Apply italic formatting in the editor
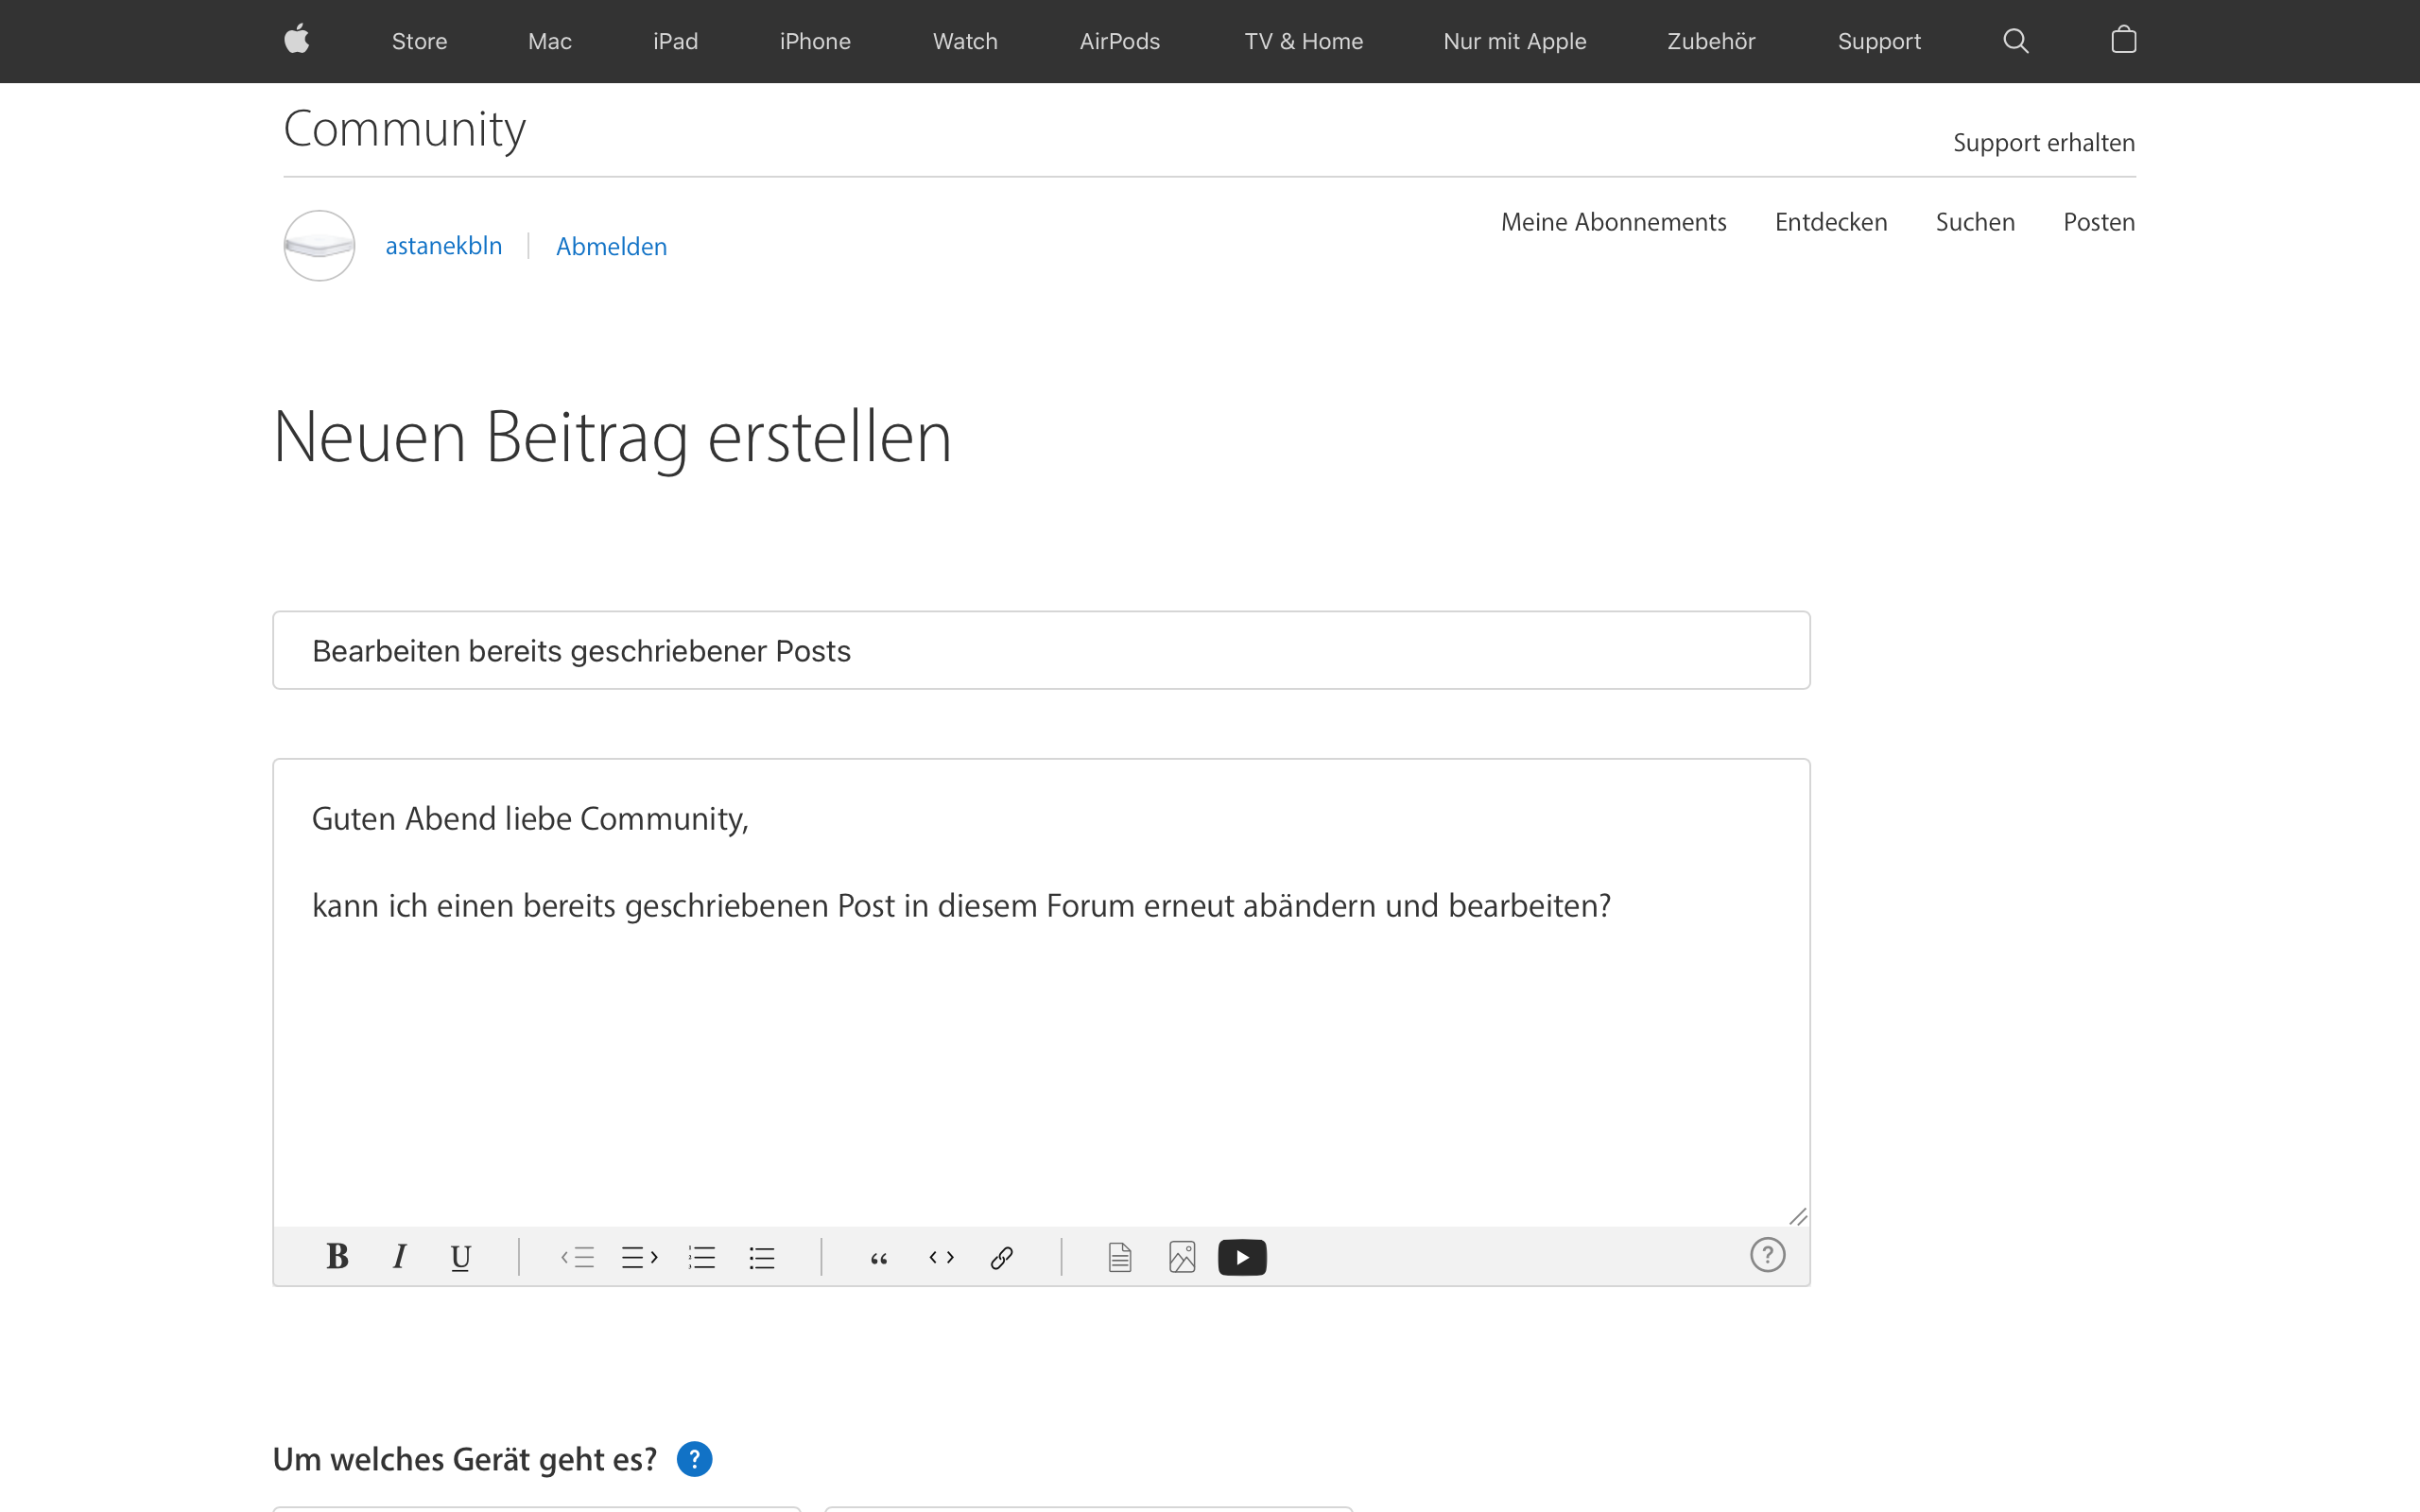2420x1512 pixels. [399, 1256]
